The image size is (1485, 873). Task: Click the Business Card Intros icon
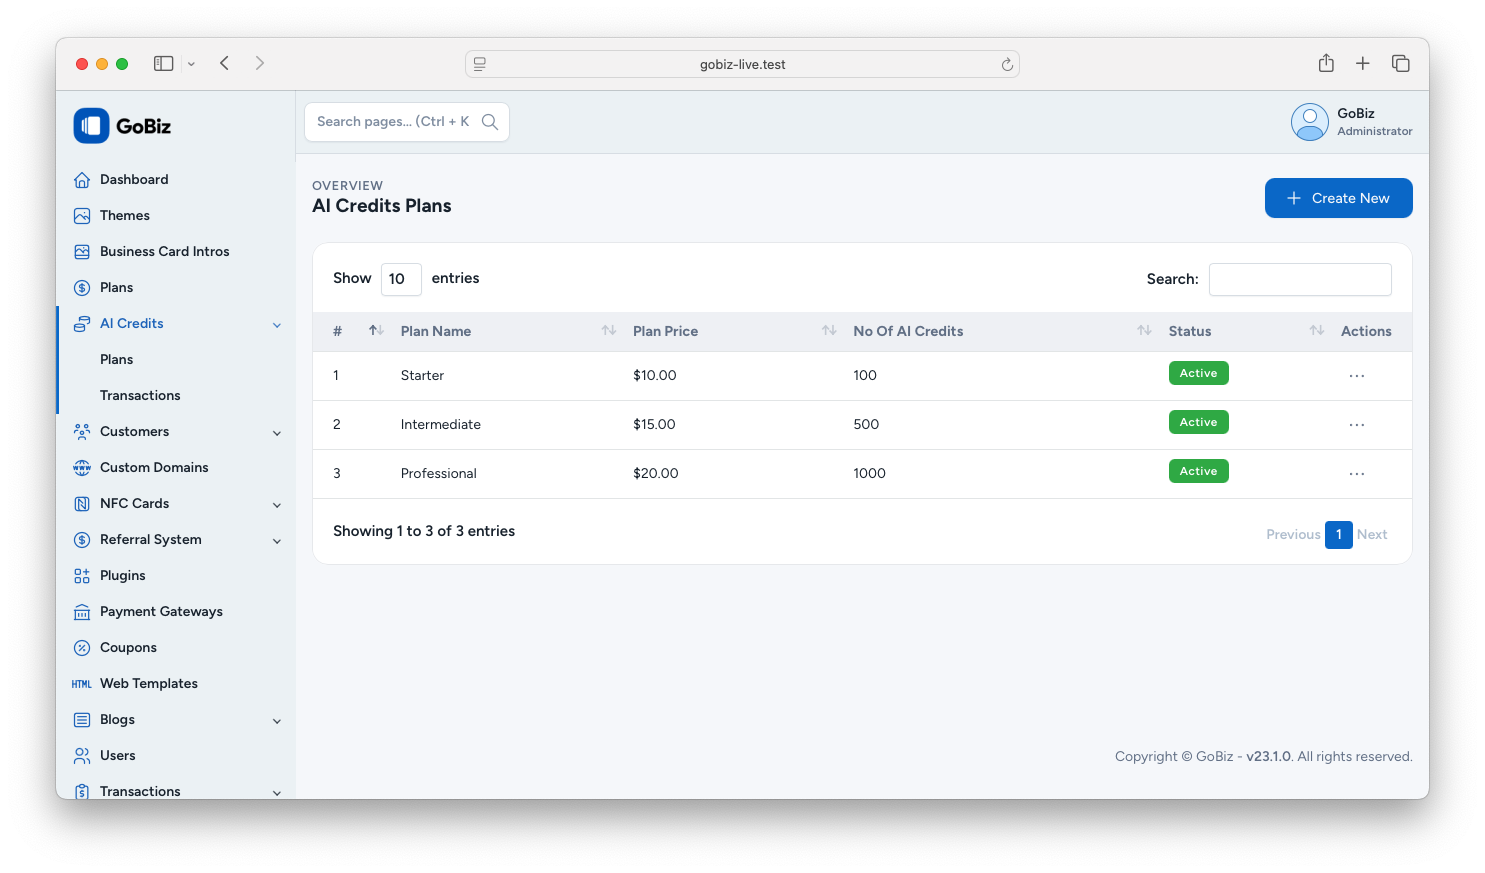point(82,252)
